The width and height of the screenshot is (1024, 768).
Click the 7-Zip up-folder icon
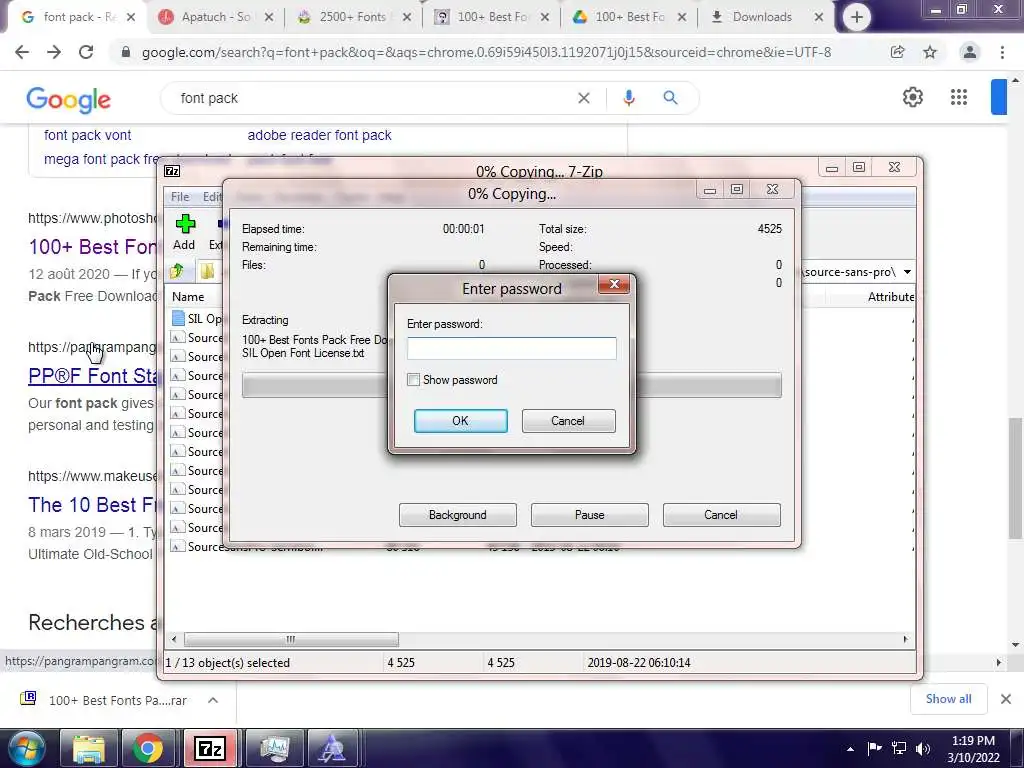click(x=178, y=271)
